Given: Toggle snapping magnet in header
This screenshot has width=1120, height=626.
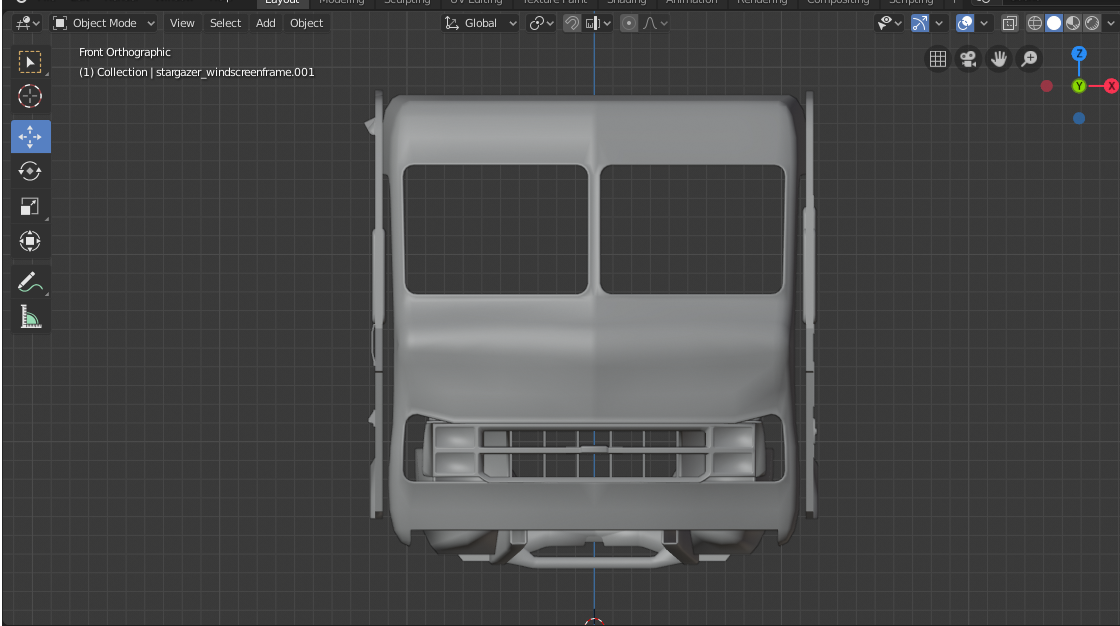Looking at the screenshot, I should [x=572, y=23].
